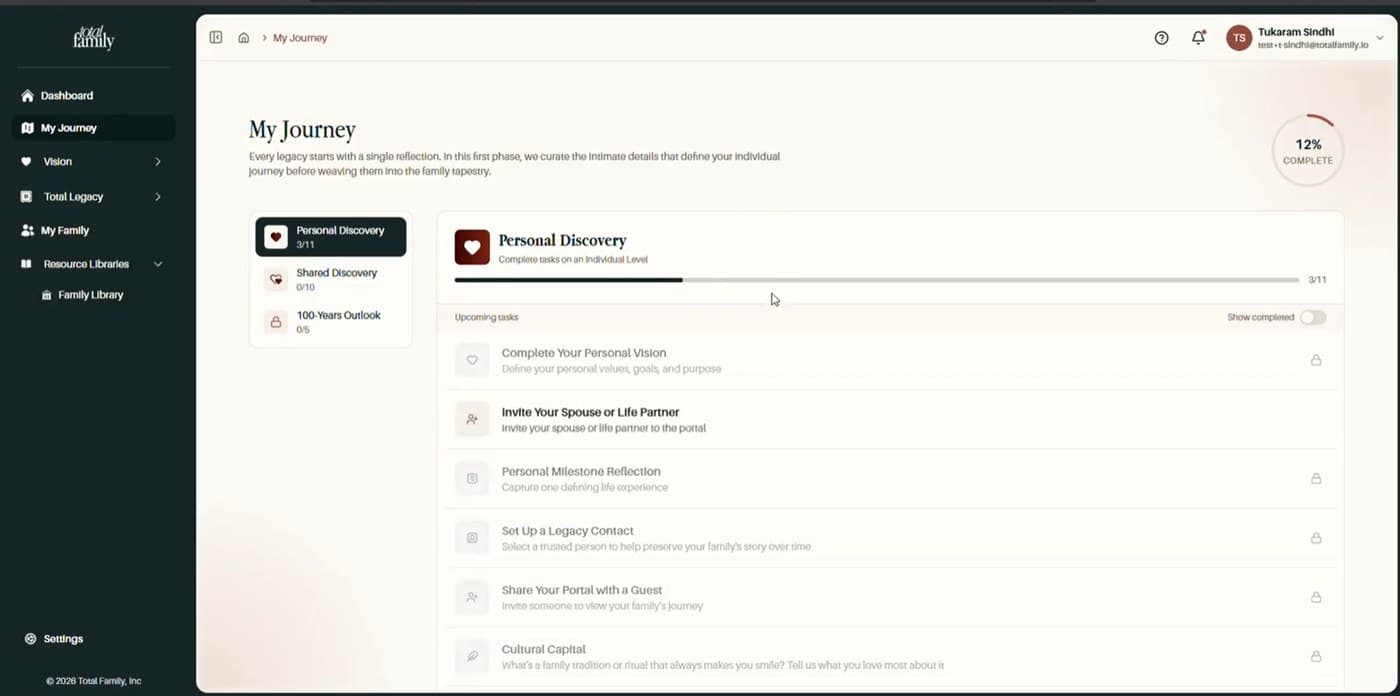Click the Cultural Capital leaf icon
The width and height of the screenshot is (1400, 696).
click(x=472, y=656)
